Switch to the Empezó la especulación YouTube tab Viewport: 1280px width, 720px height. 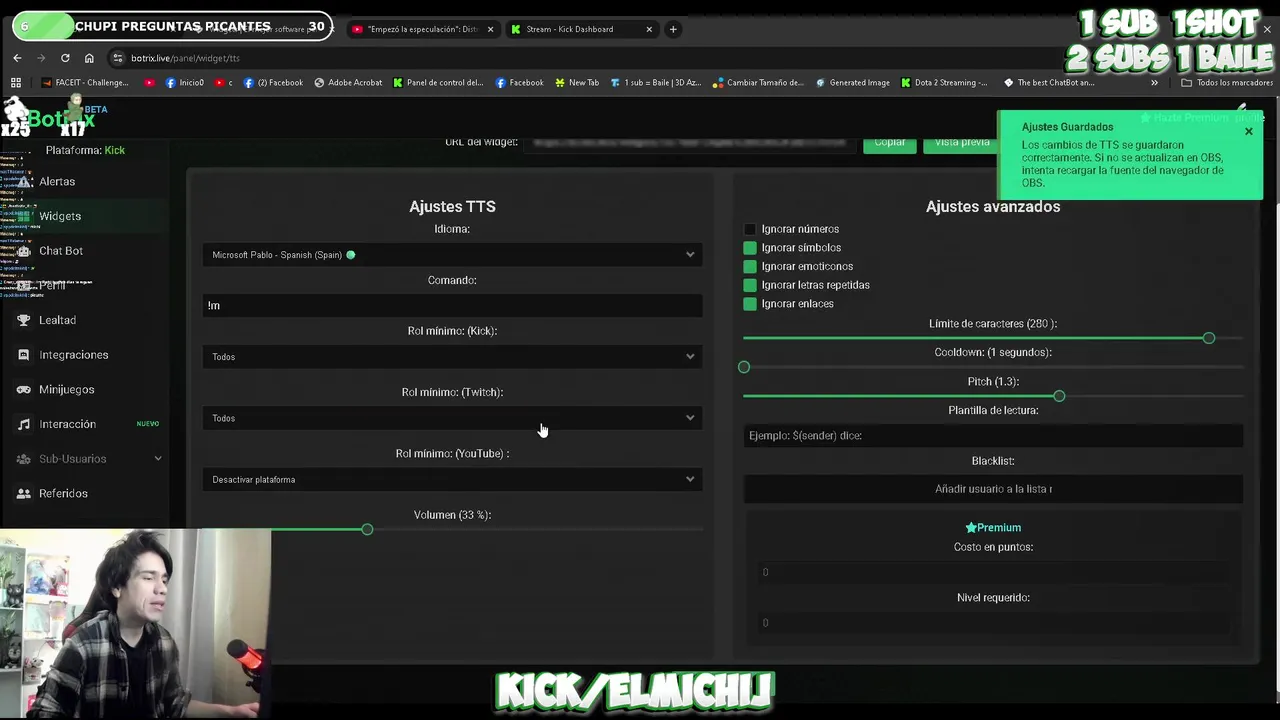[x=423, y=29]
